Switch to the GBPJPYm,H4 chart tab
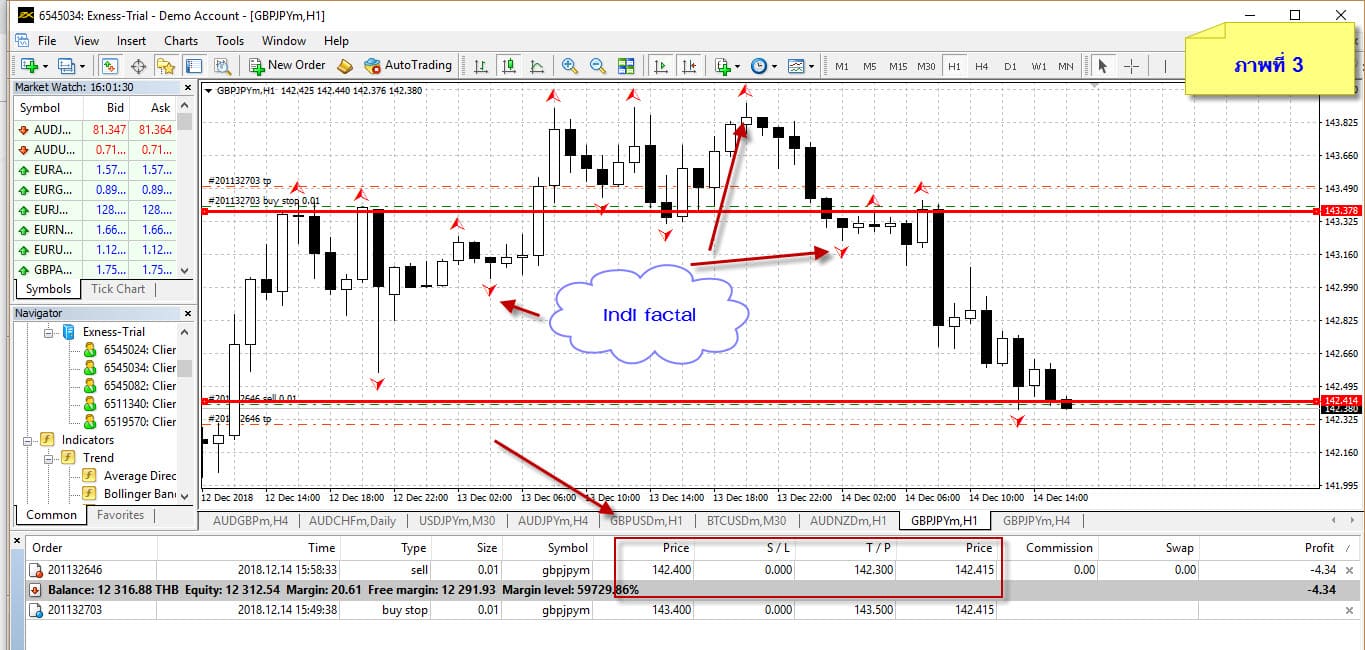 [x=1036, y=521]
